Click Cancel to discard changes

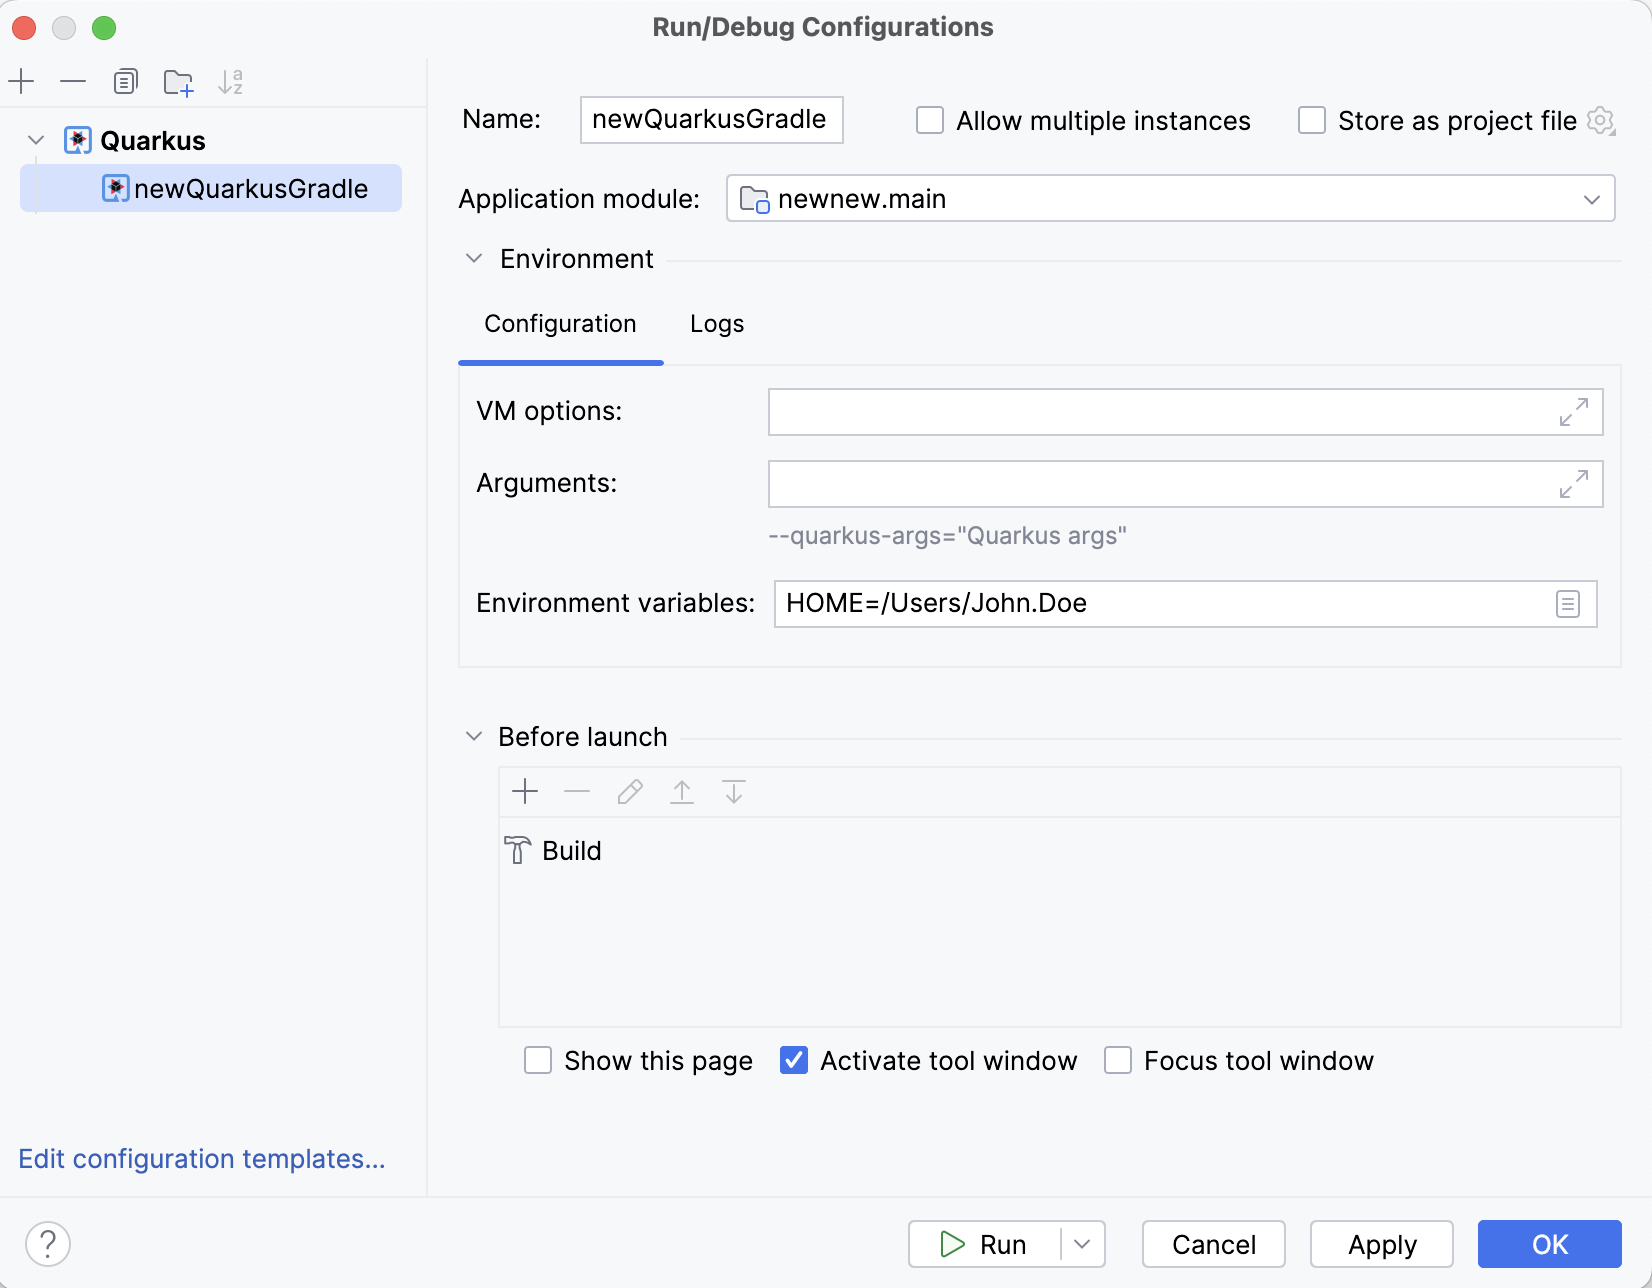click(x=1214, y=1244)
